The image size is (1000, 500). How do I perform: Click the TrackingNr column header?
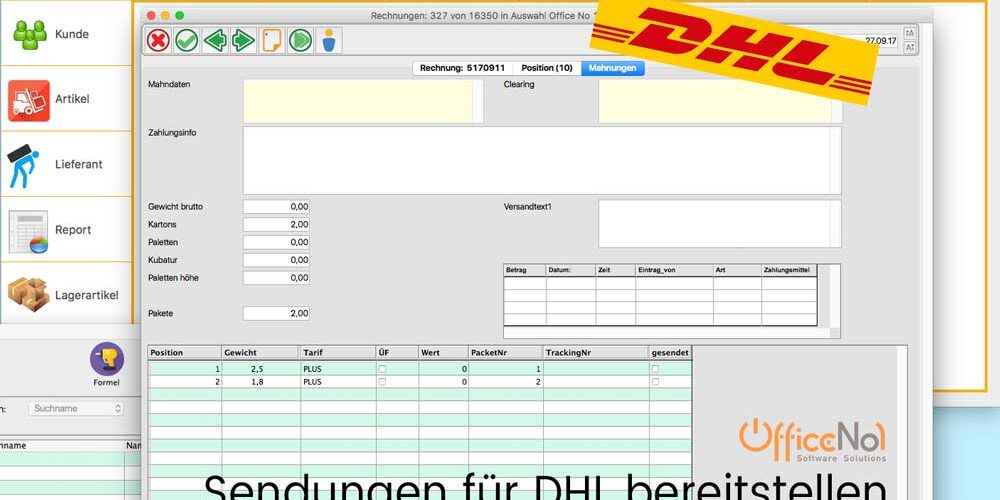[596, 353]
